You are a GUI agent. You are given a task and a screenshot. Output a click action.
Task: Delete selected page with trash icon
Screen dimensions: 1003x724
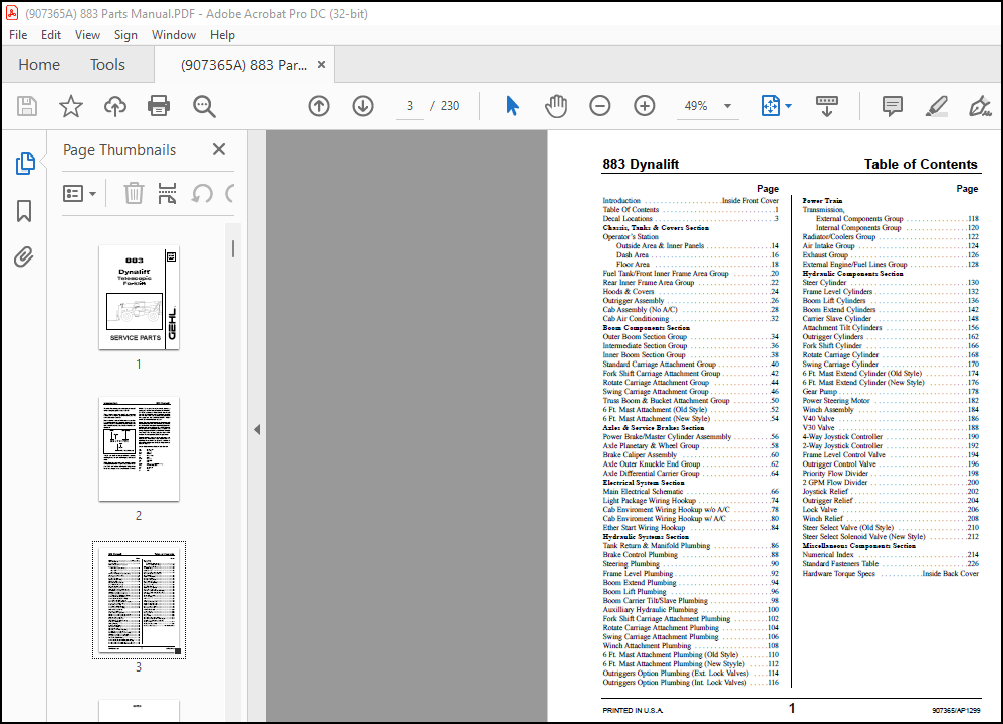click(x=134, y=193)
